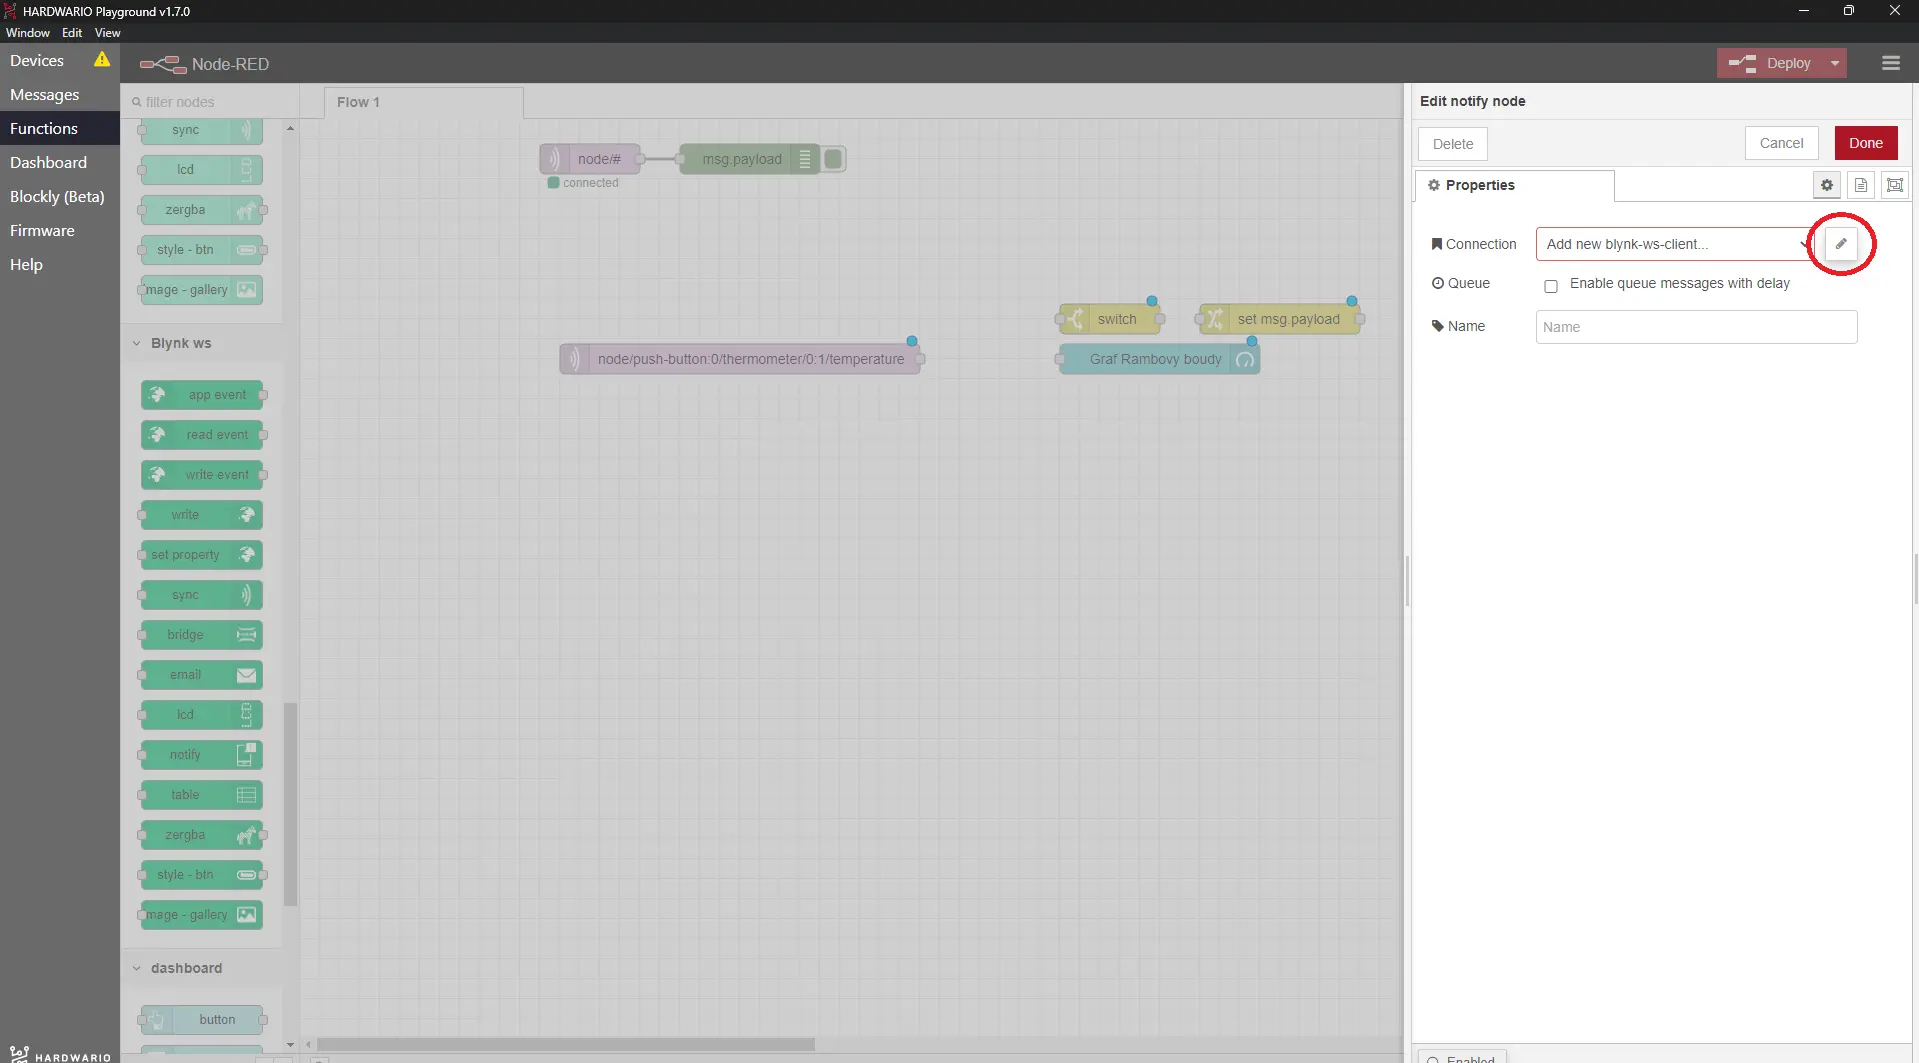Select the image - gallery node under Blynk ws
The image size is (1919, 1063).
pos(202,915)
